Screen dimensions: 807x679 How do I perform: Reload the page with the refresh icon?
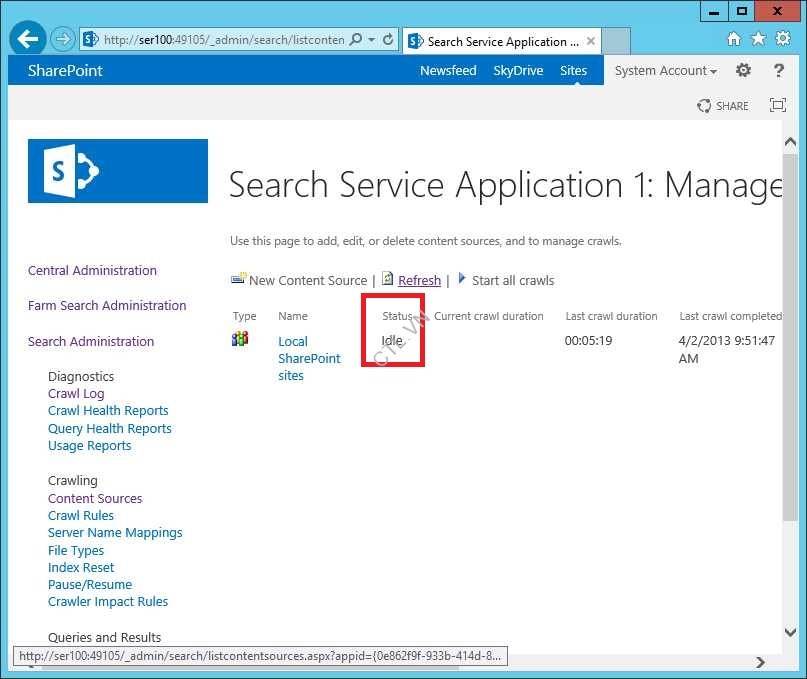click(389, 39)
